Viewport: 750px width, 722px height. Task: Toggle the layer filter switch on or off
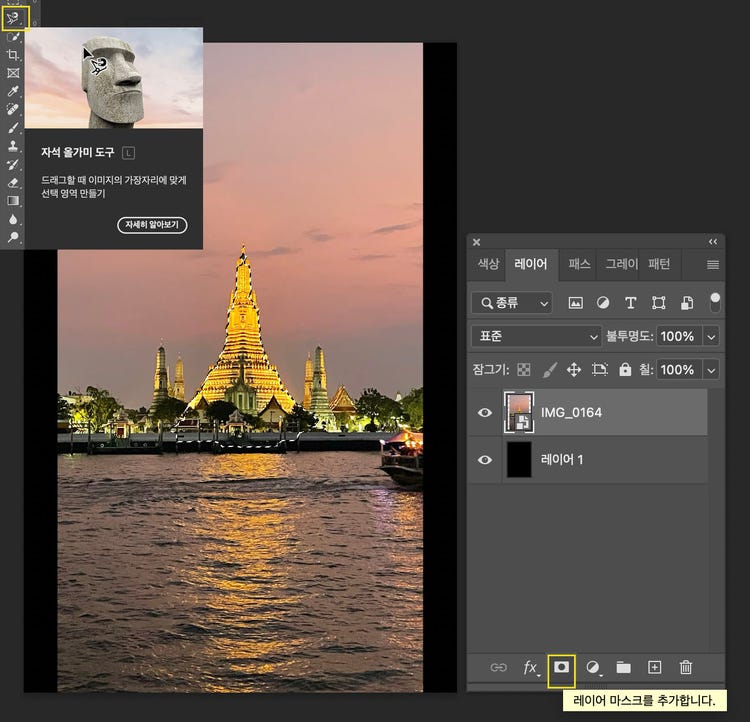click(x=715, y=300)
